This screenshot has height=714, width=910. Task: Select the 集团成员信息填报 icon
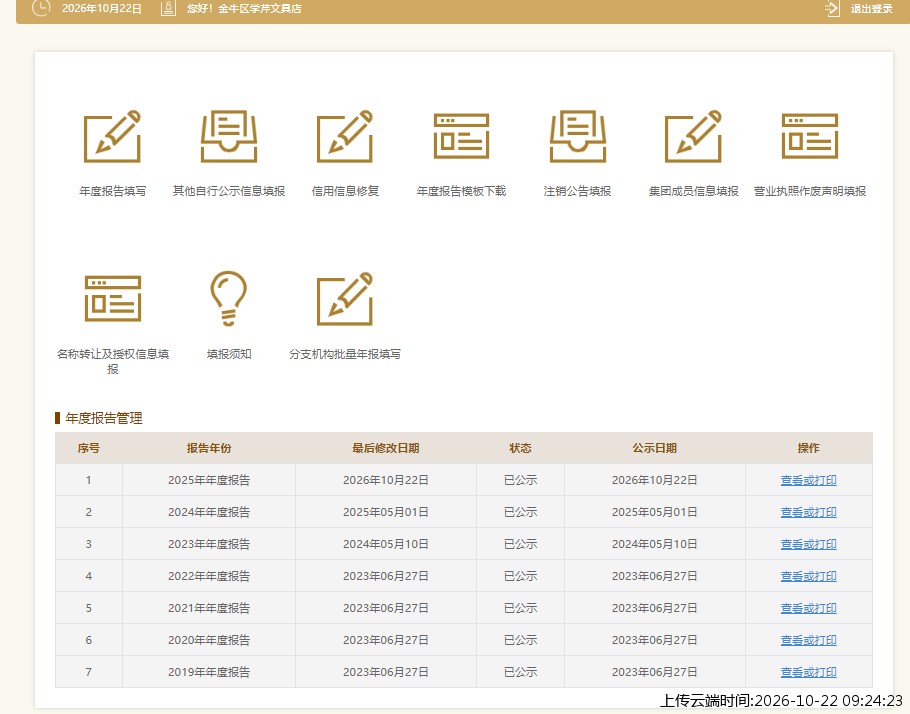pyautogui.click(x=694, y=136)
